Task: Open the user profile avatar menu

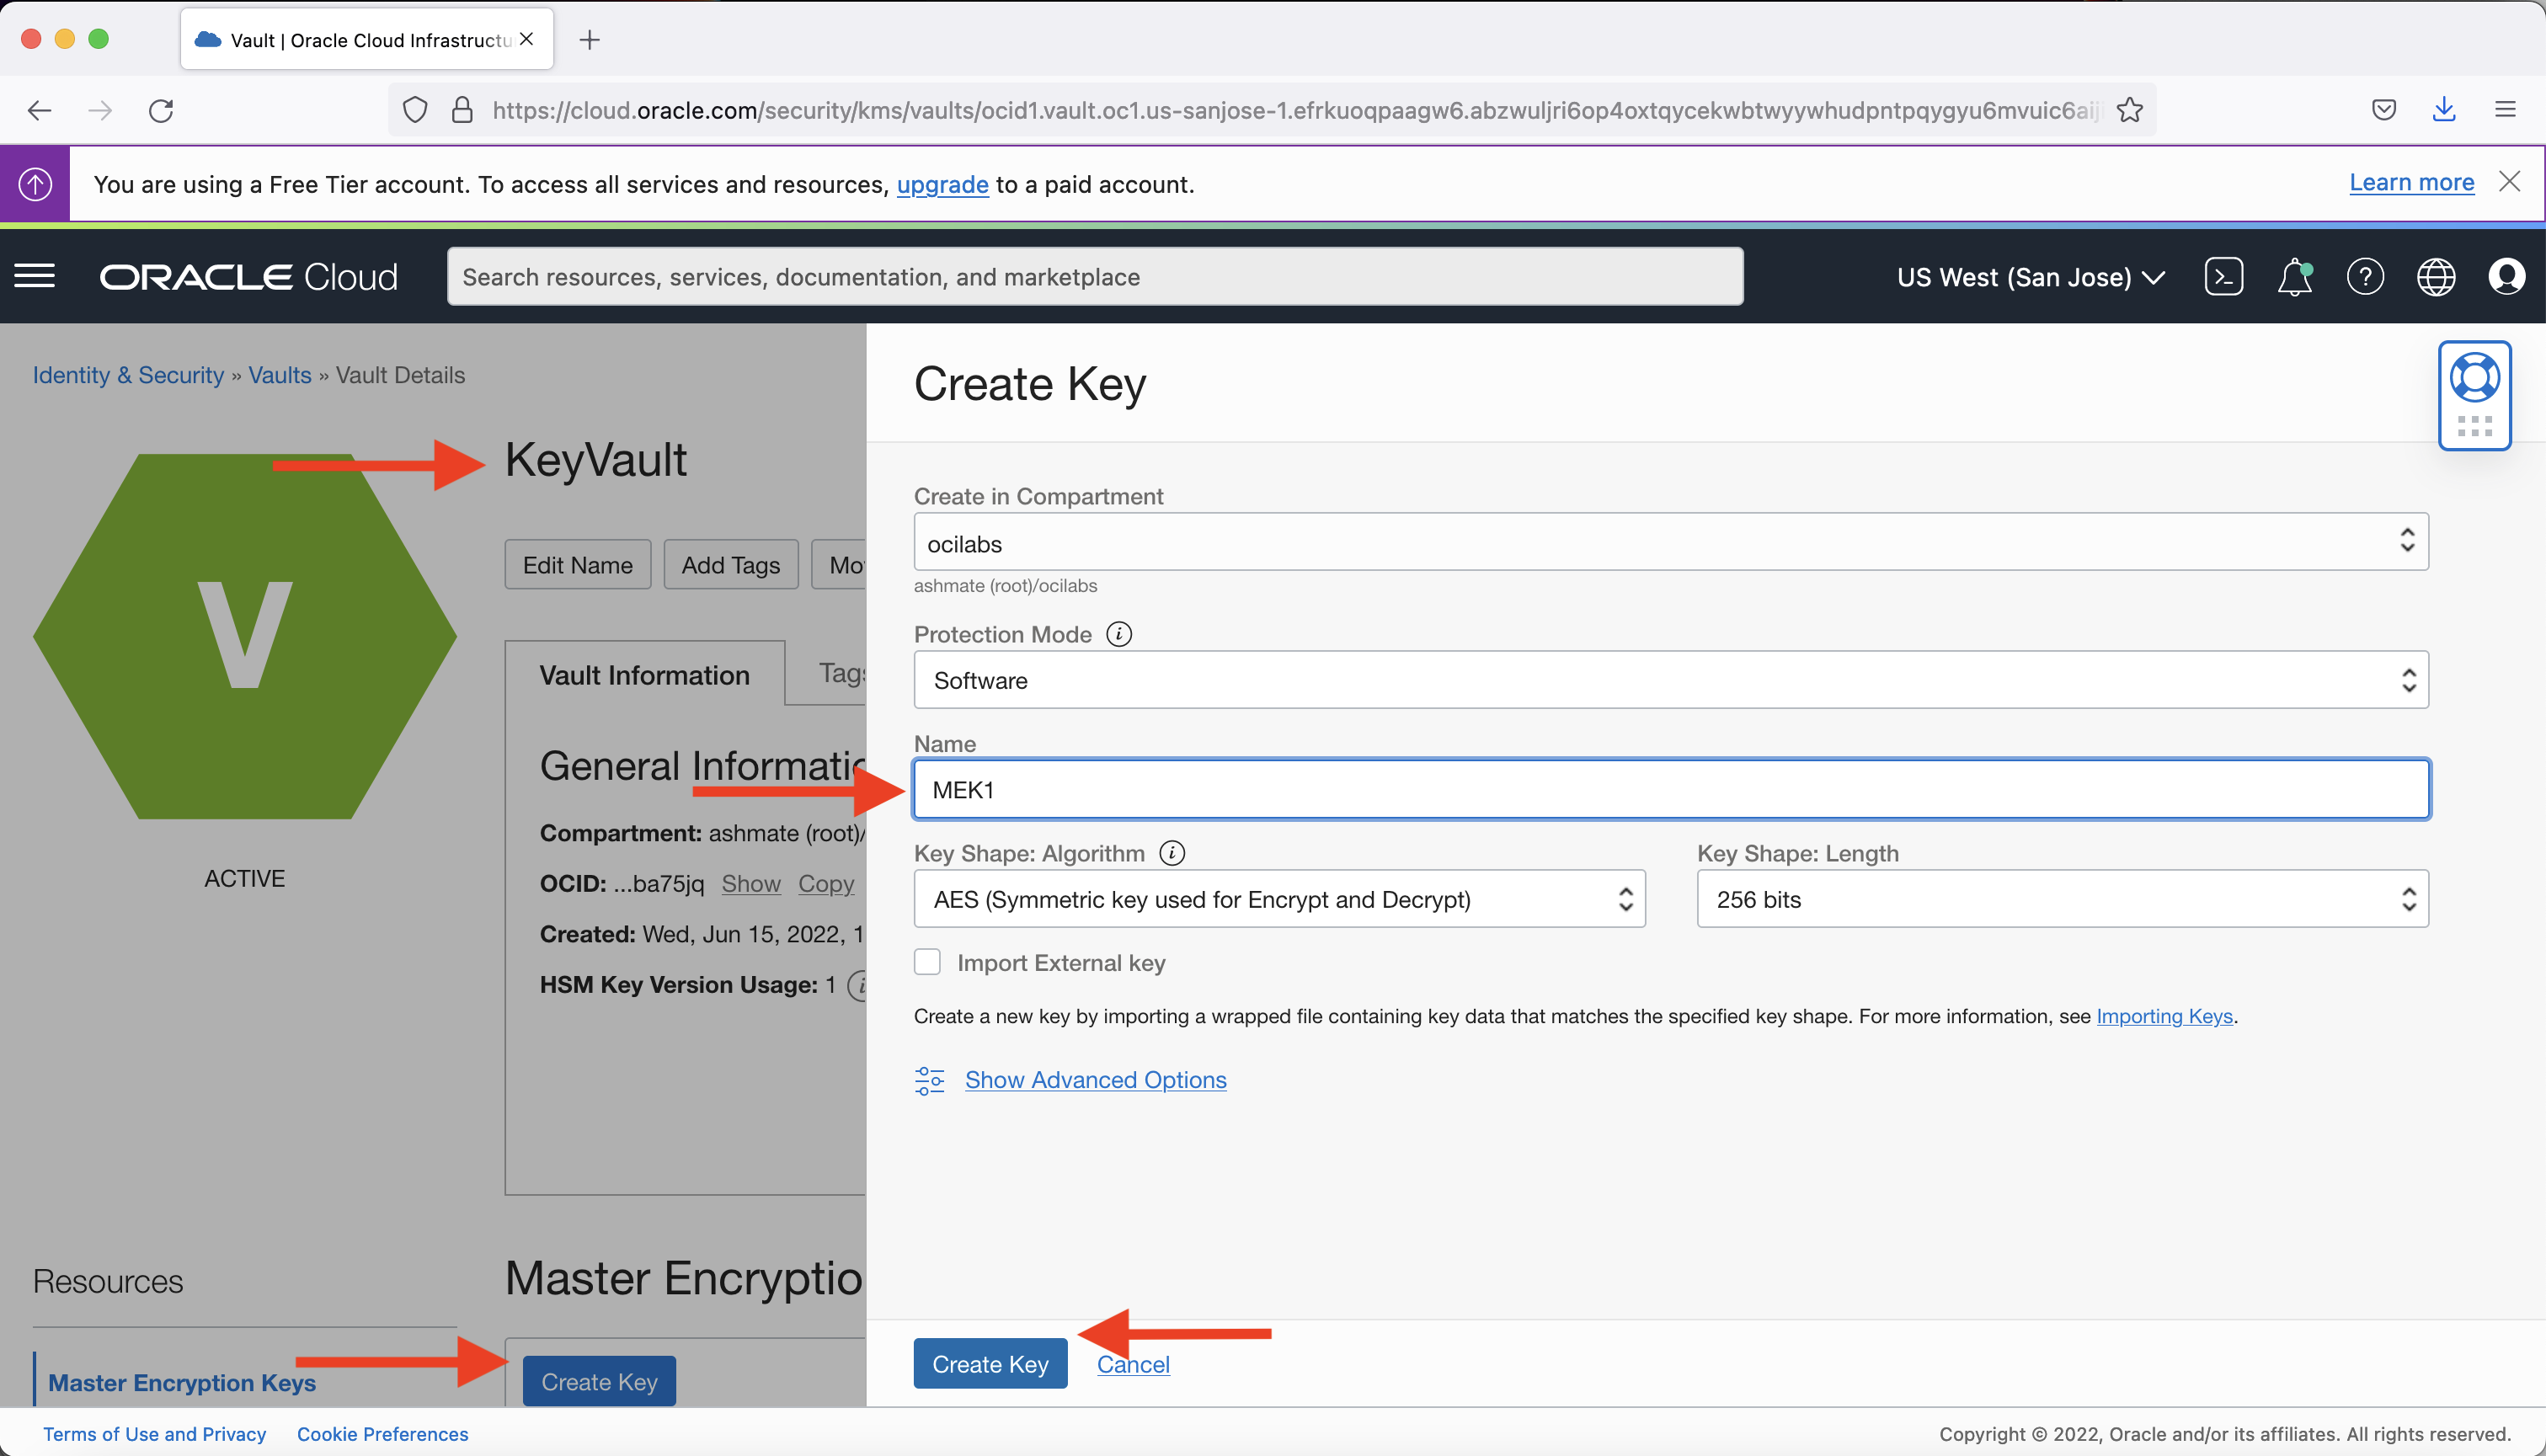Action: (2508, 276)
